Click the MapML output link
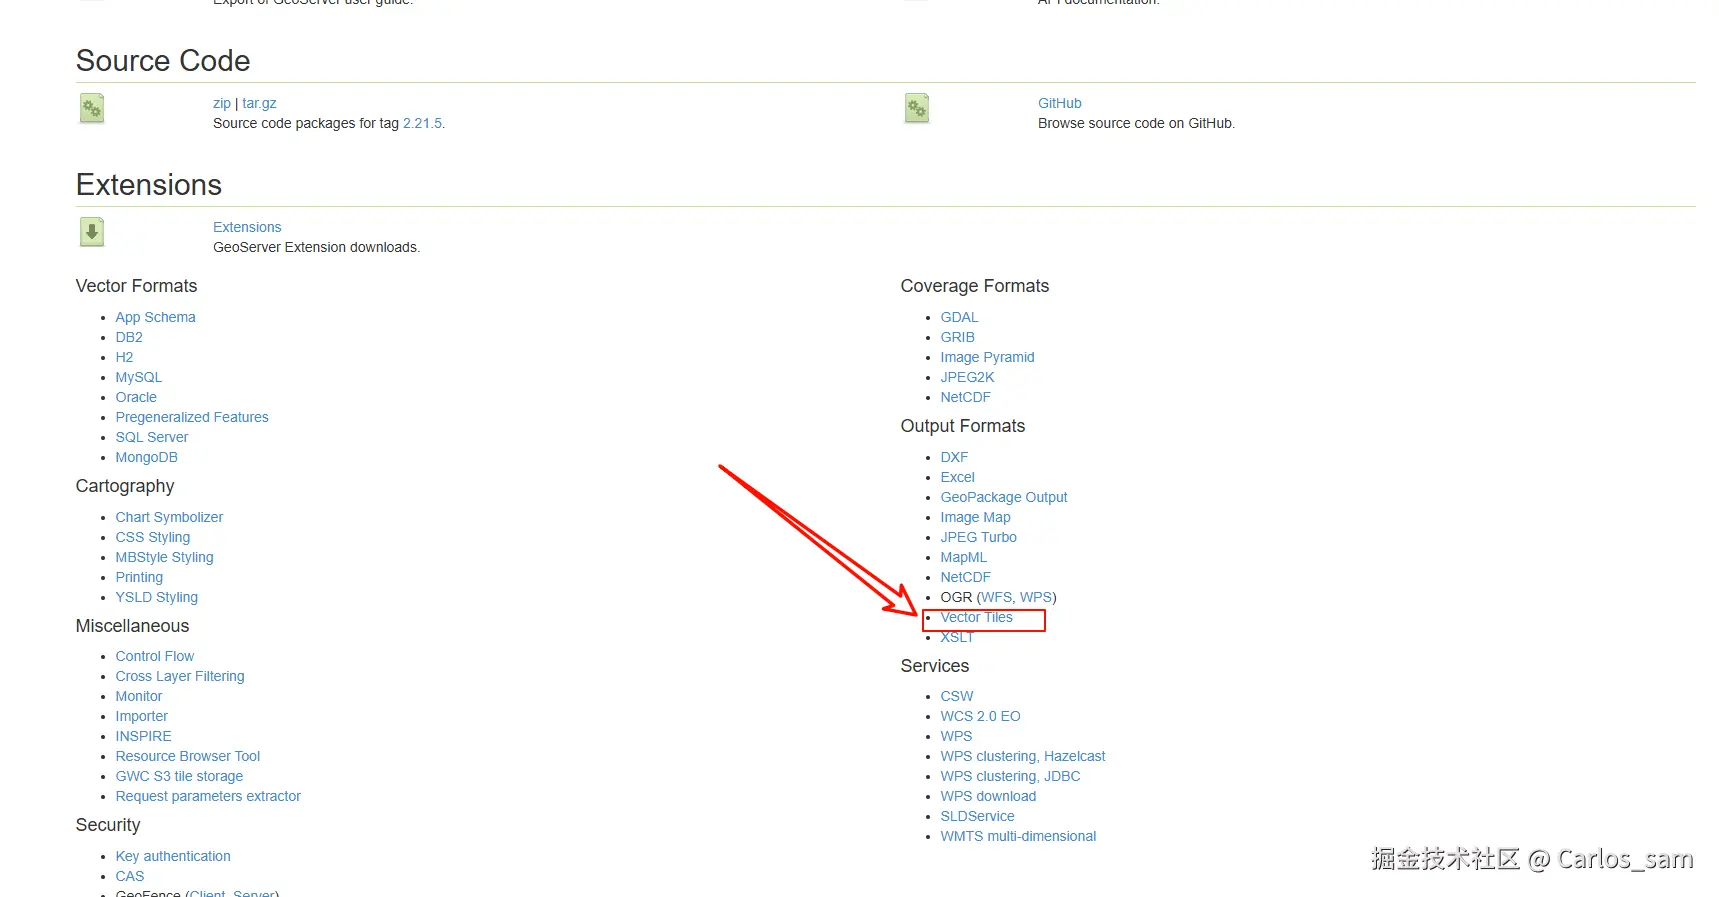 (x=963, y=557)
